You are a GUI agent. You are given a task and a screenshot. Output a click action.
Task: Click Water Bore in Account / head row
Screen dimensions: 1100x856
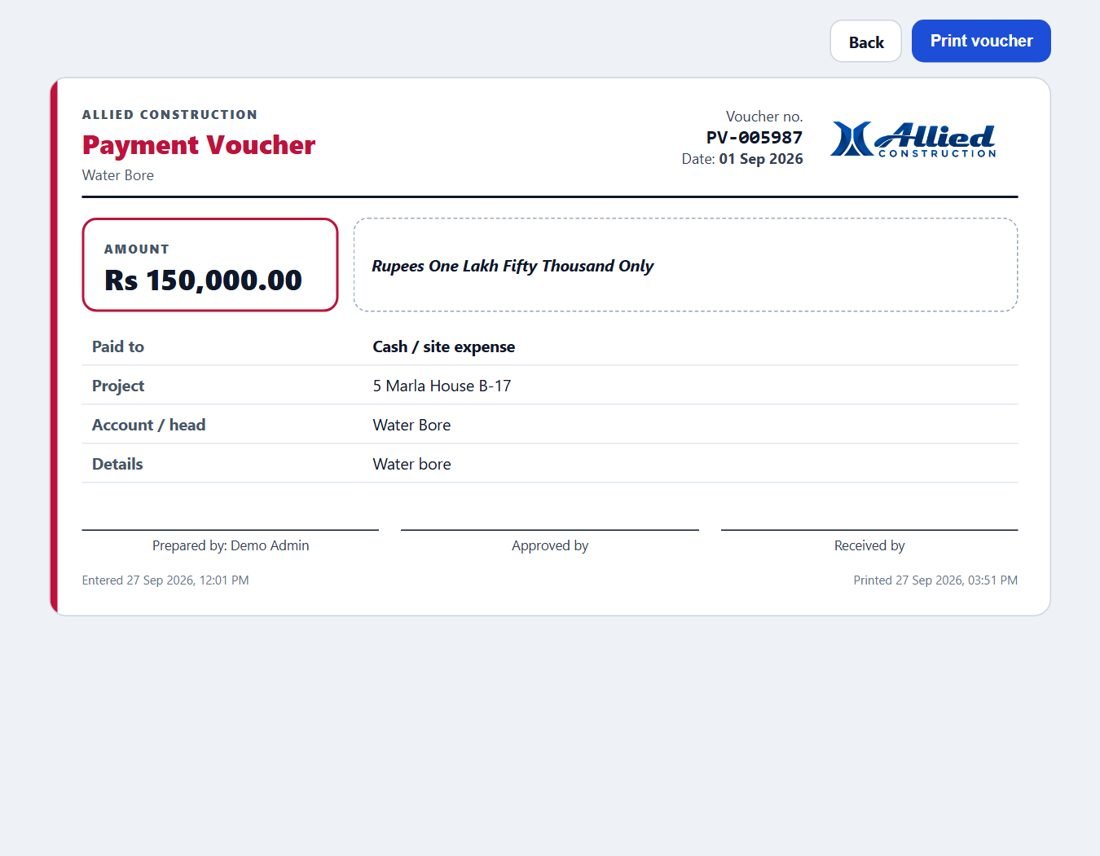412,425
